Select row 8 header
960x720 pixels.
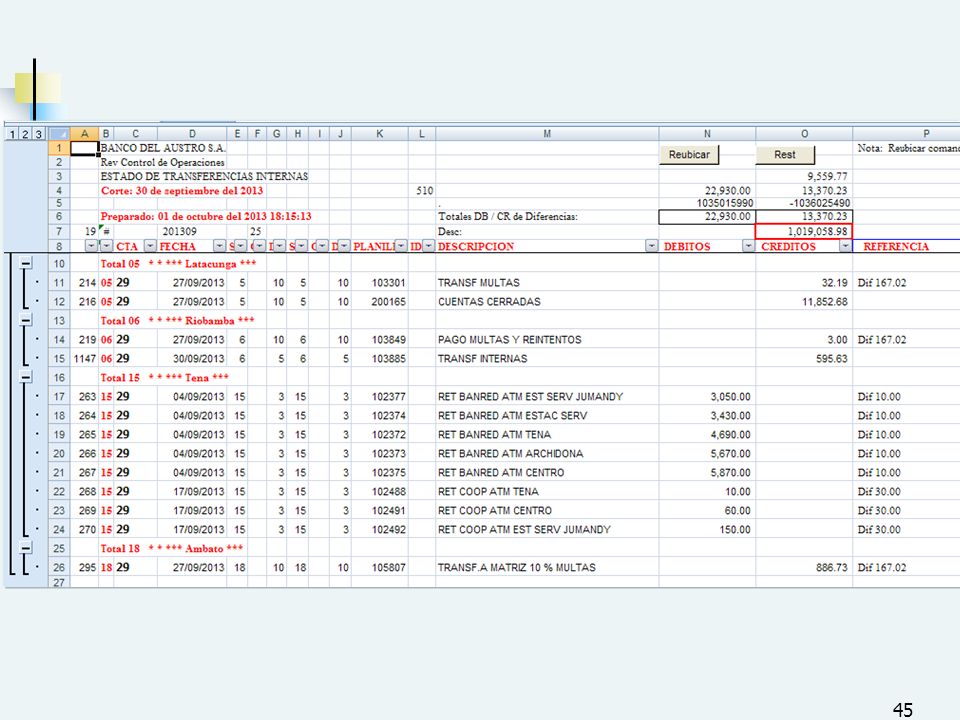(59, 246)
